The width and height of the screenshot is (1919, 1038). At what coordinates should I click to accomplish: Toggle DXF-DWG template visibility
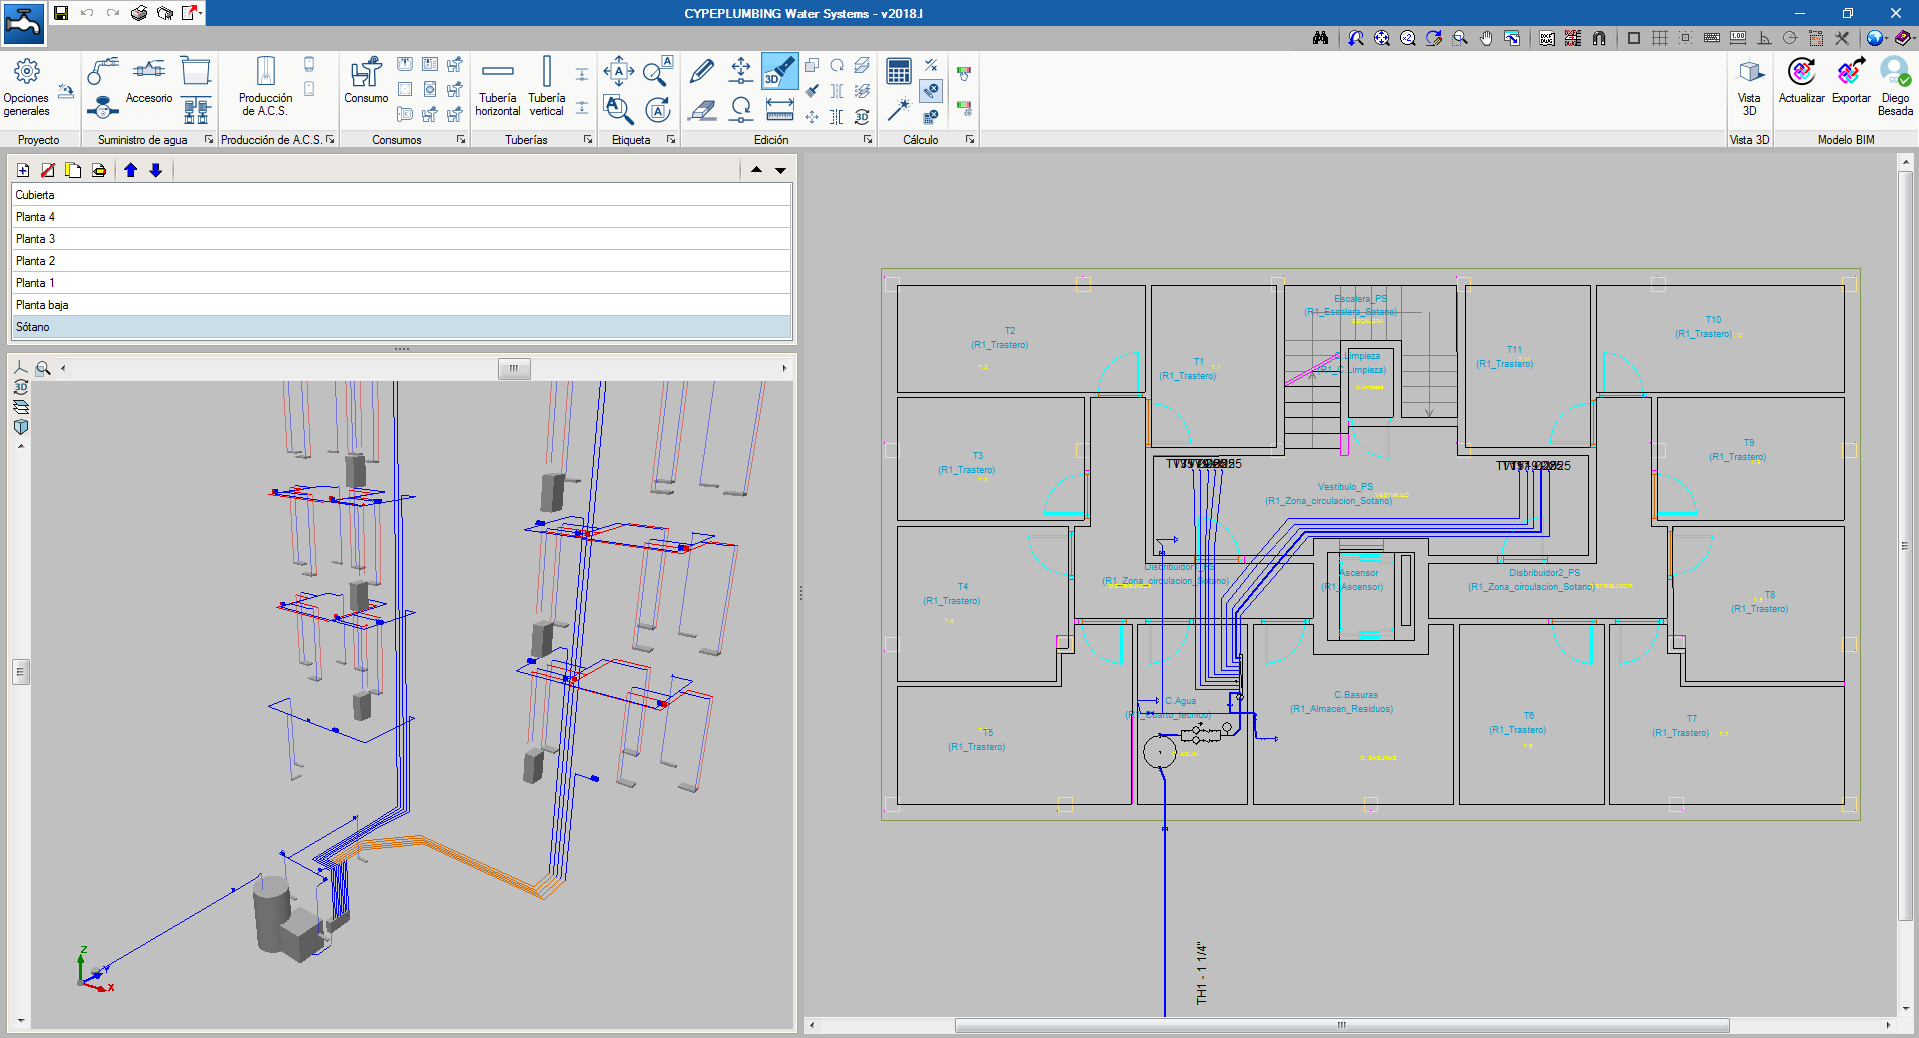(x=1547, y=38)
